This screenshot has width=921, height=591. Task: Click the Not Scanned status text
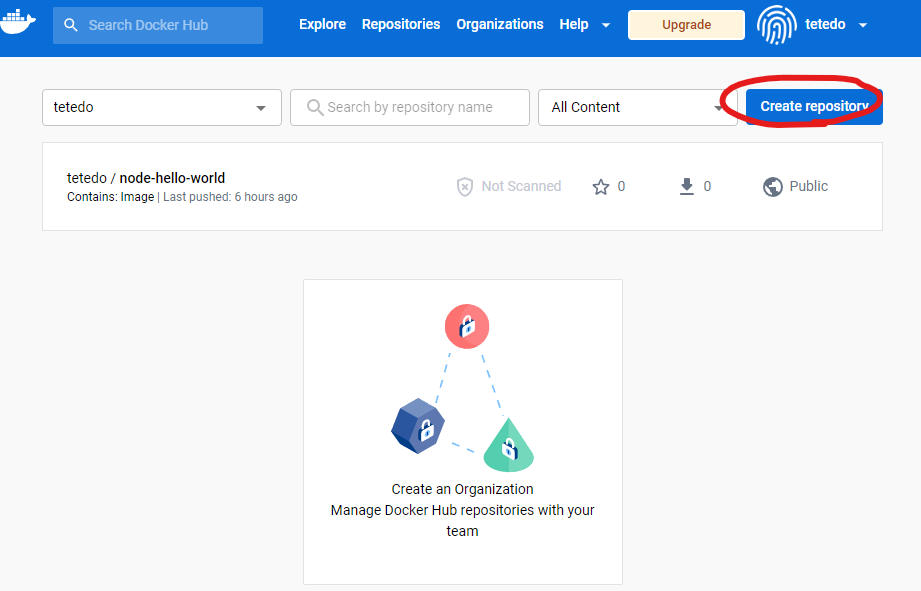tap(522, 186)
